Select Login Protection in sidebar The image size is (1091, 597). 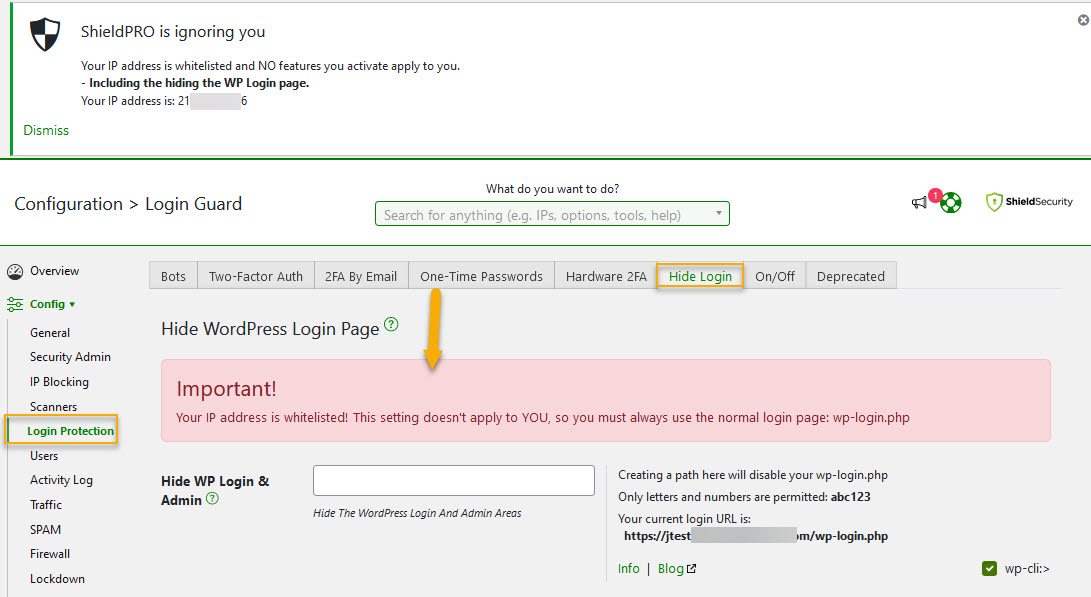tap(70, 431)
